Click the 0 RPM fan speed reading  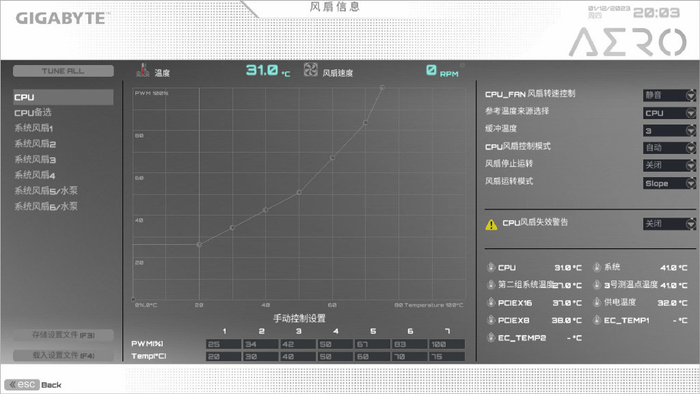(442, 71)
